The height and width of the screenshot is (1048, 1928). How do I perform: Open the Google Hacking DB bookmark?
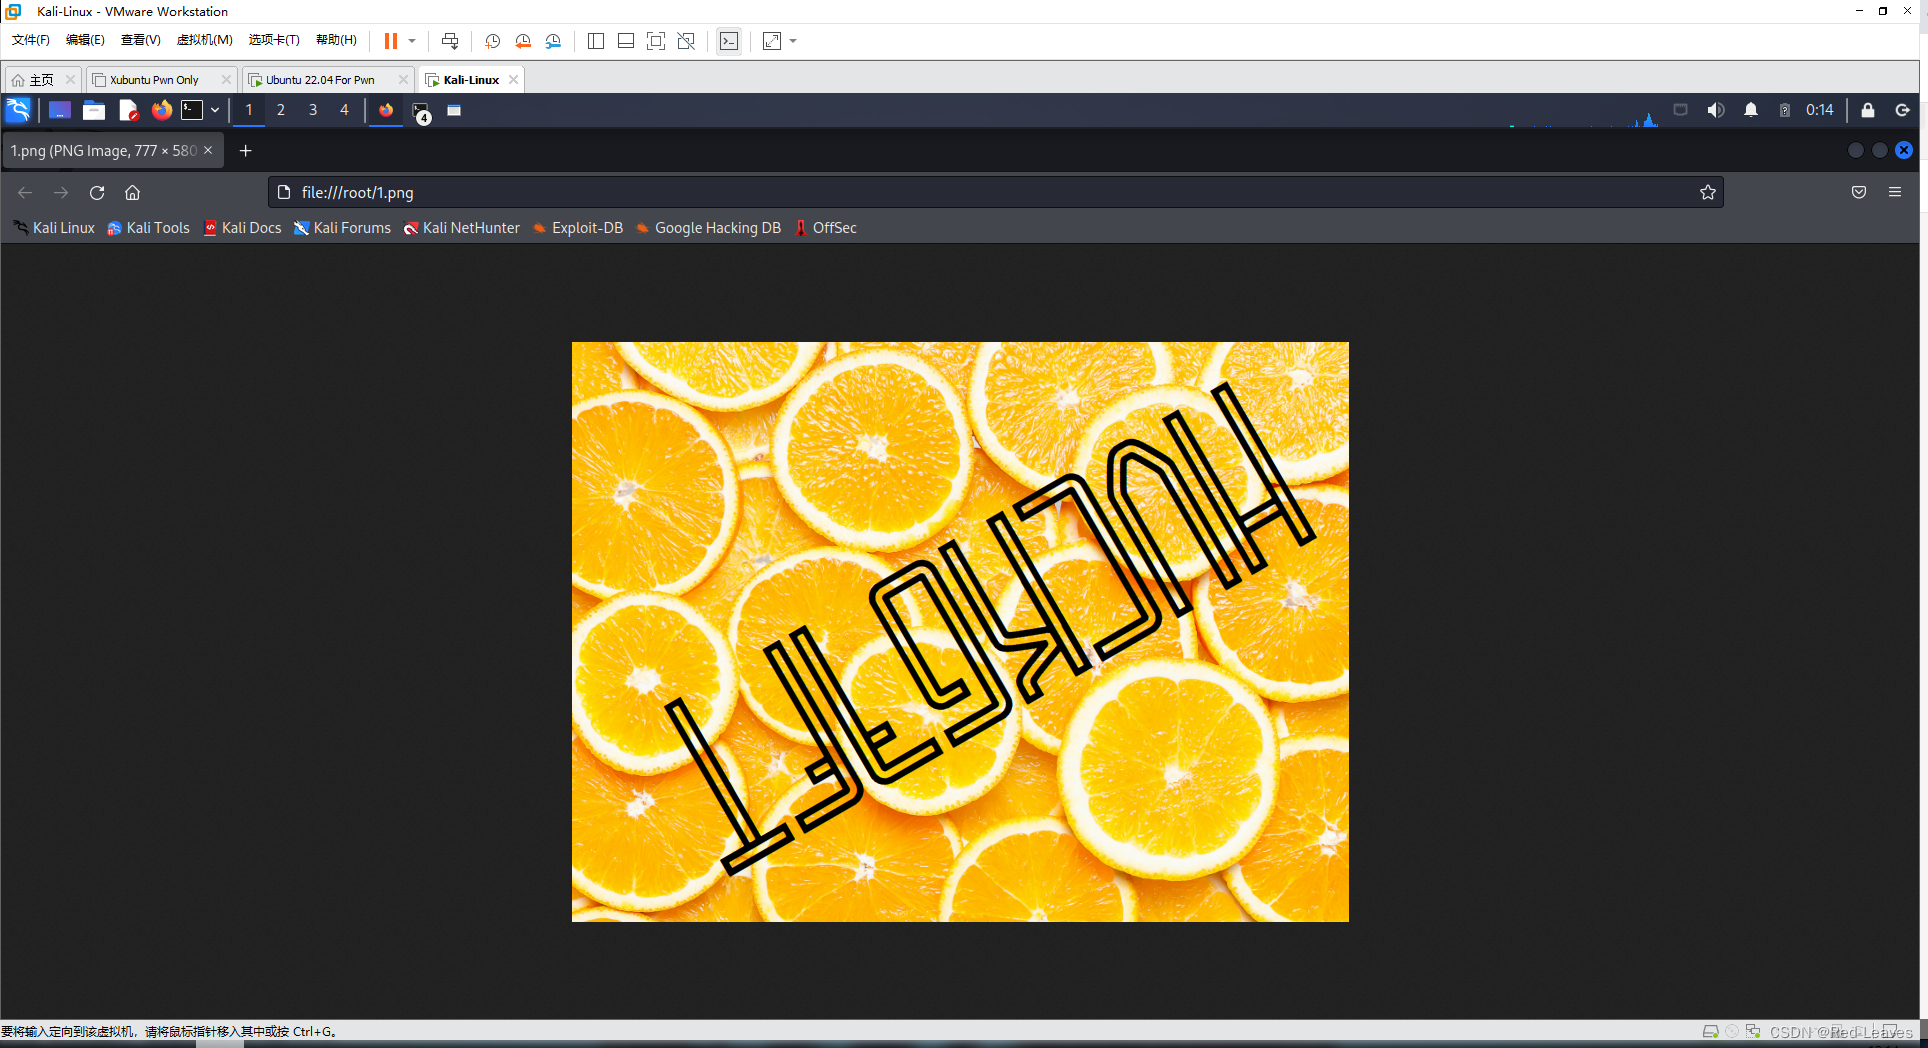click(709, 228)
